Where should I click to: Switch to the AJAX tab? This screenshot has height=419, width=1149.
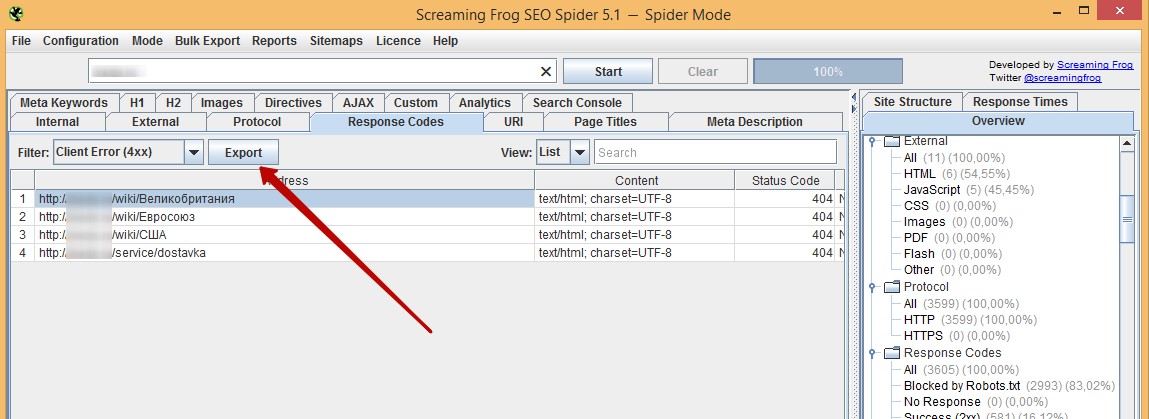358,103
